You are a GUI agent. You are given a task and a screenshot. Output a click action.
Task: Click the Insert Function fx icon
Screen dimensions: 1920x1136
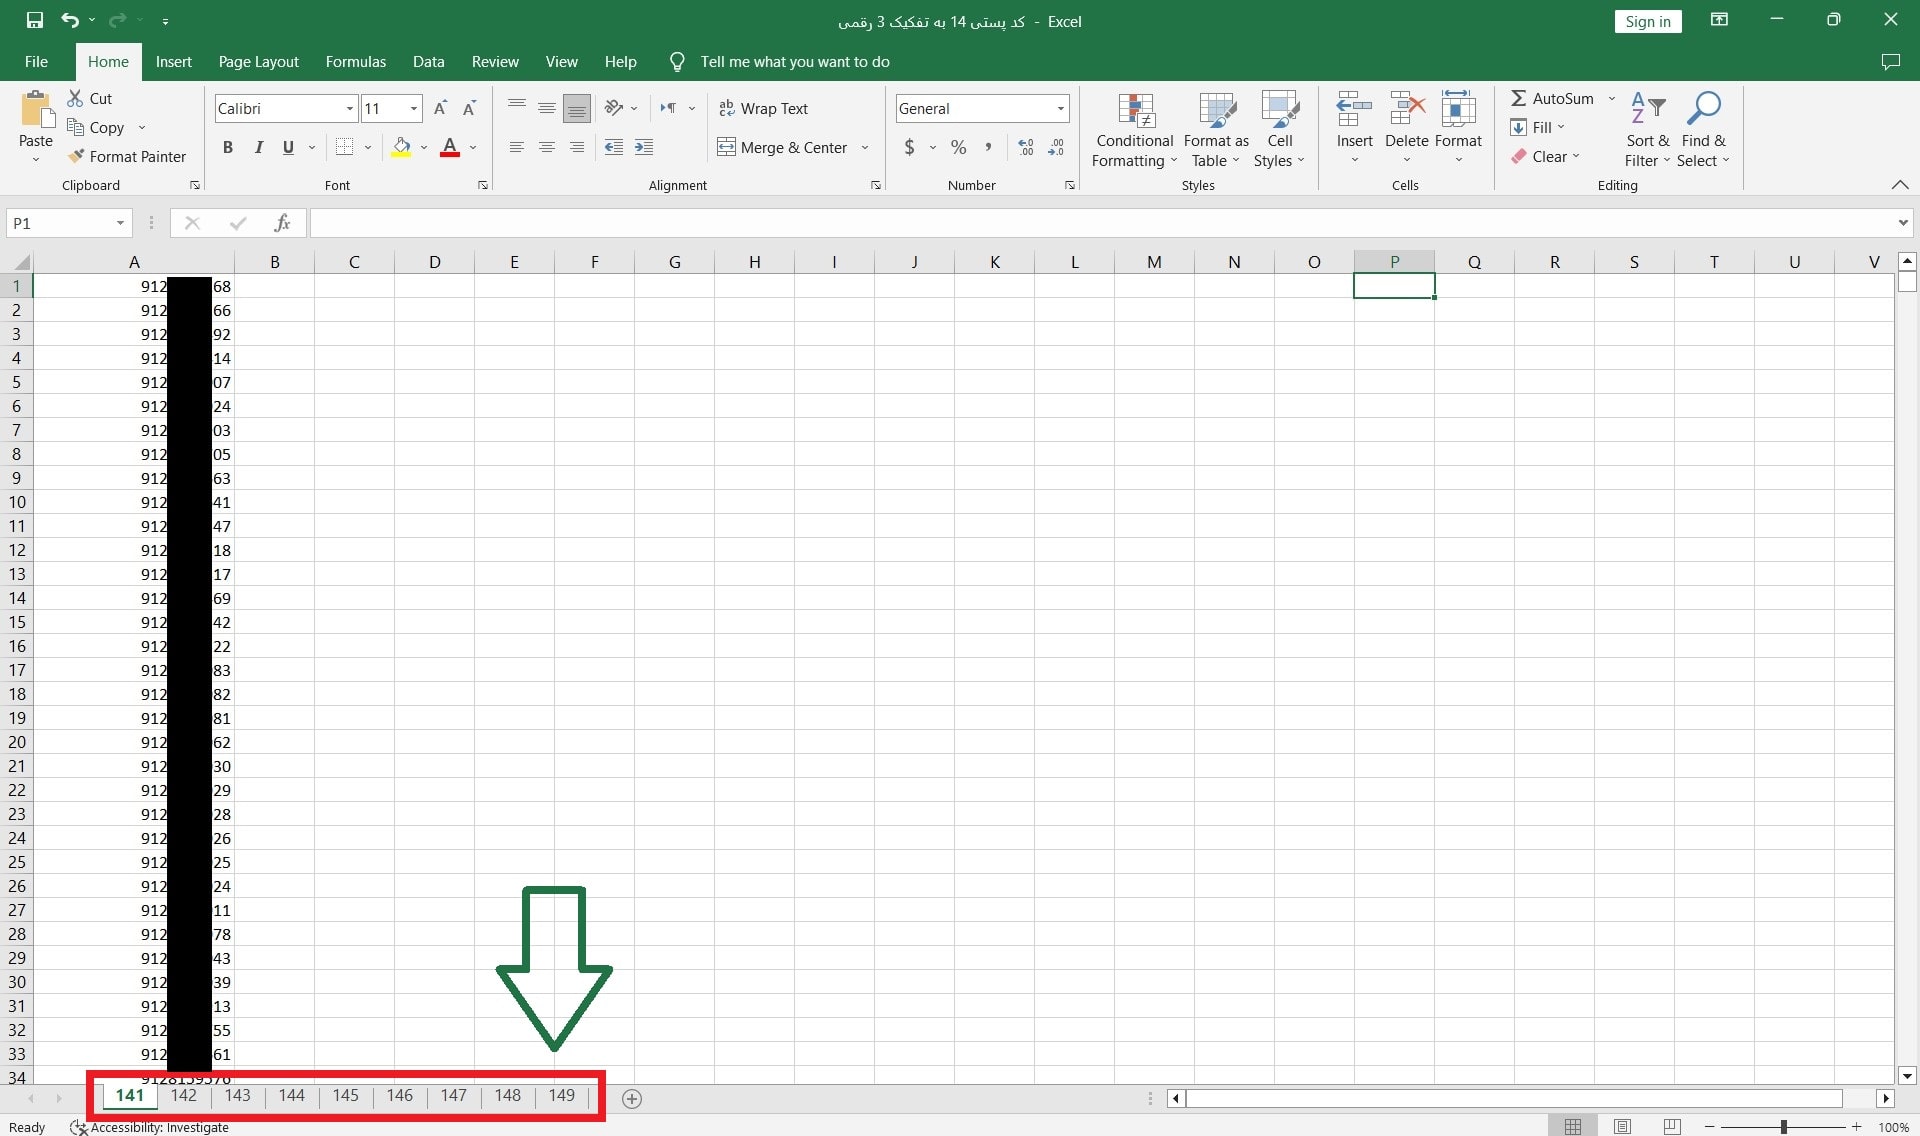[x=282, y=223]
